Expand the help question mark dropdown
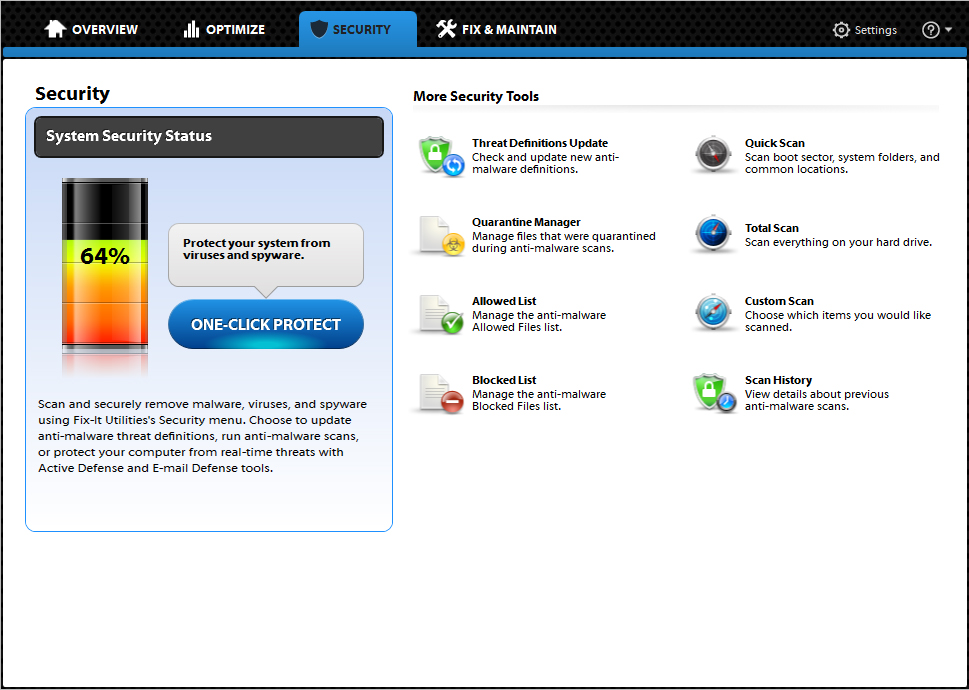 pos(936,30)
